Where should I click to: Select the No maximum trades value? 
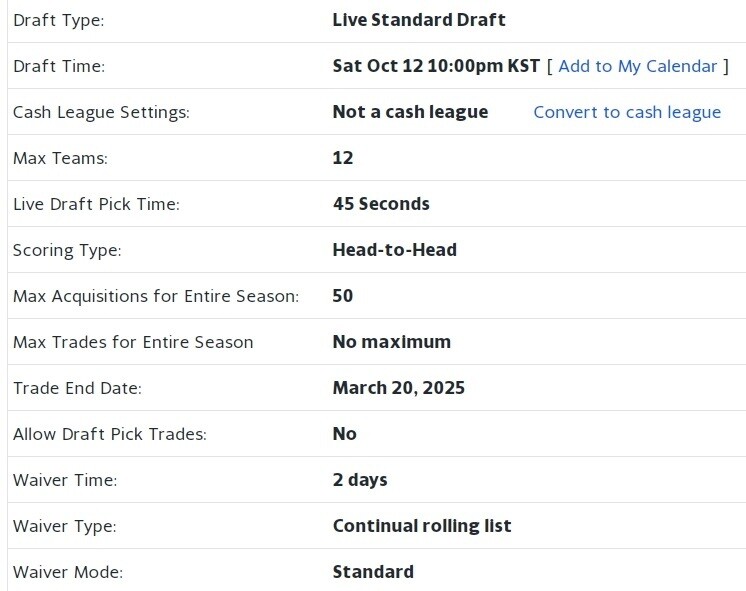[x=391, y=342]
